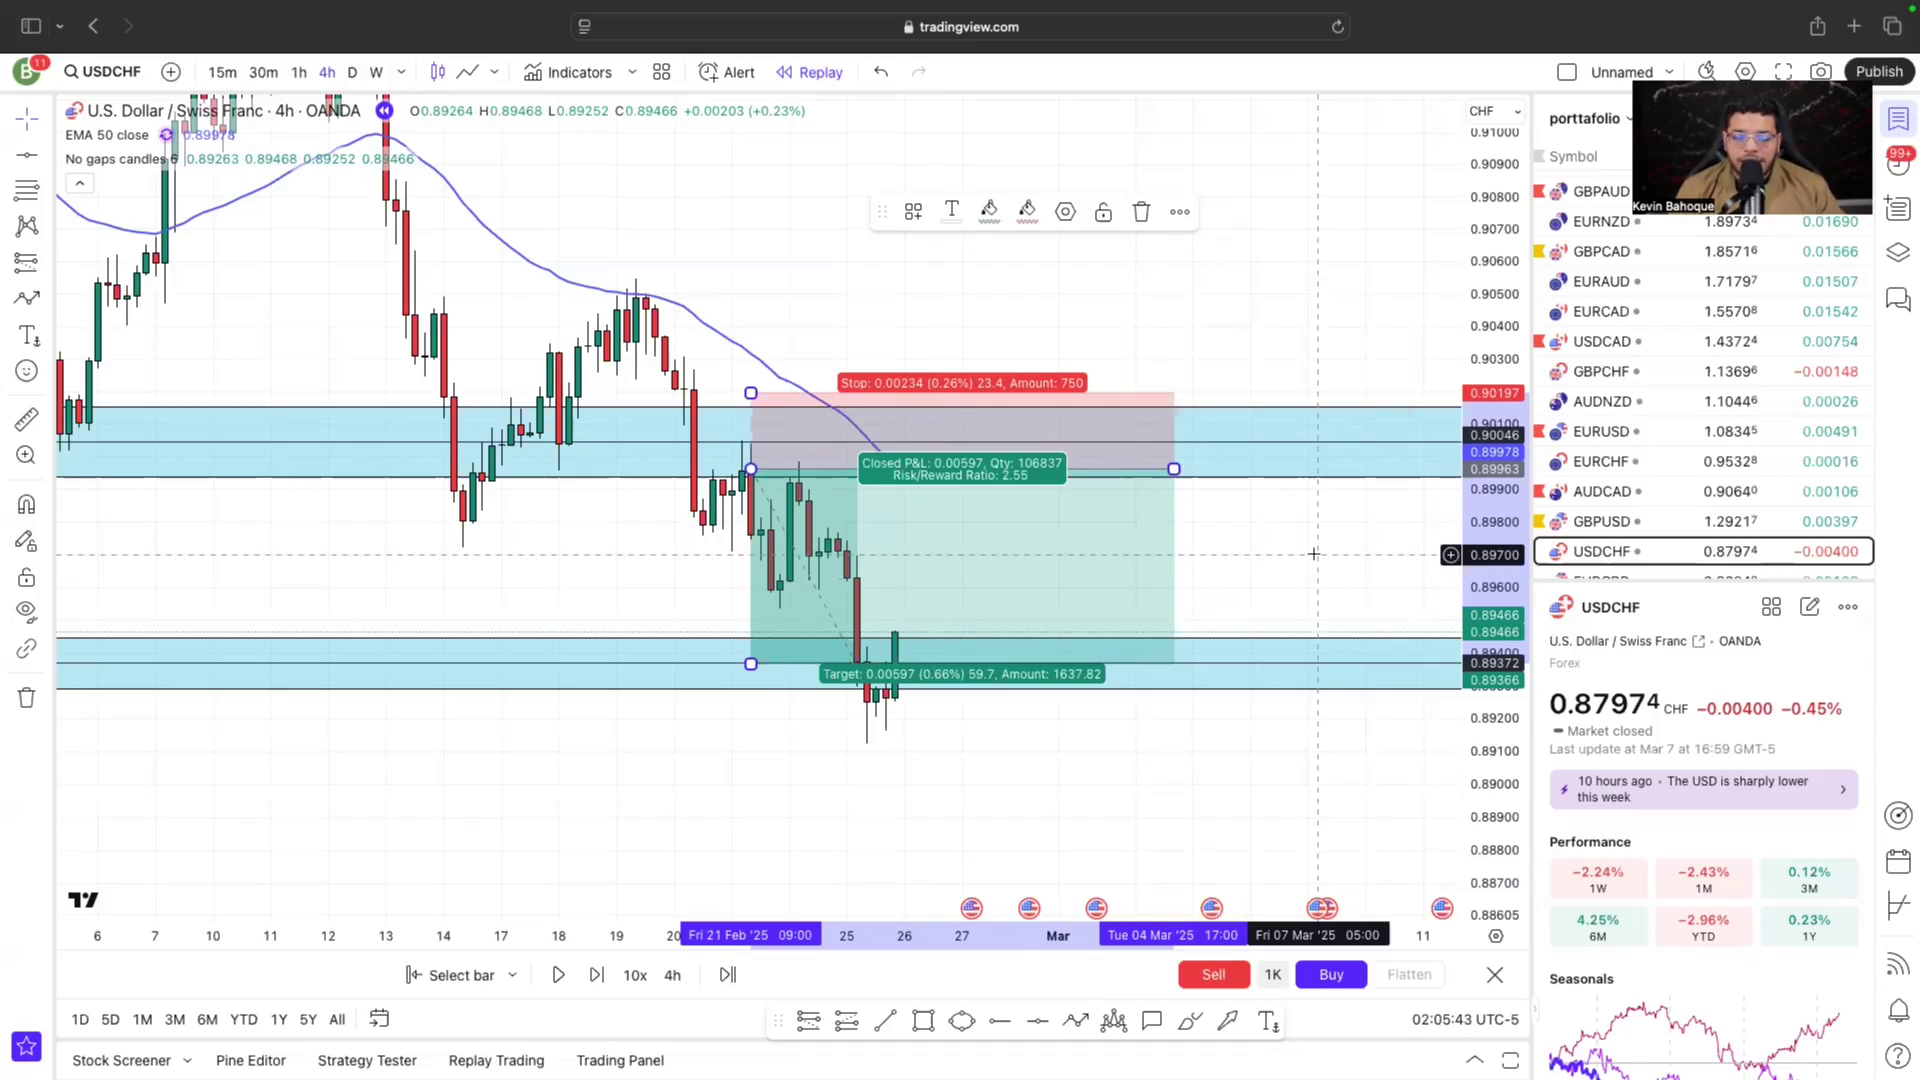Activate the zoom in tool
1920x1080 pixels.
coord(27,455)
